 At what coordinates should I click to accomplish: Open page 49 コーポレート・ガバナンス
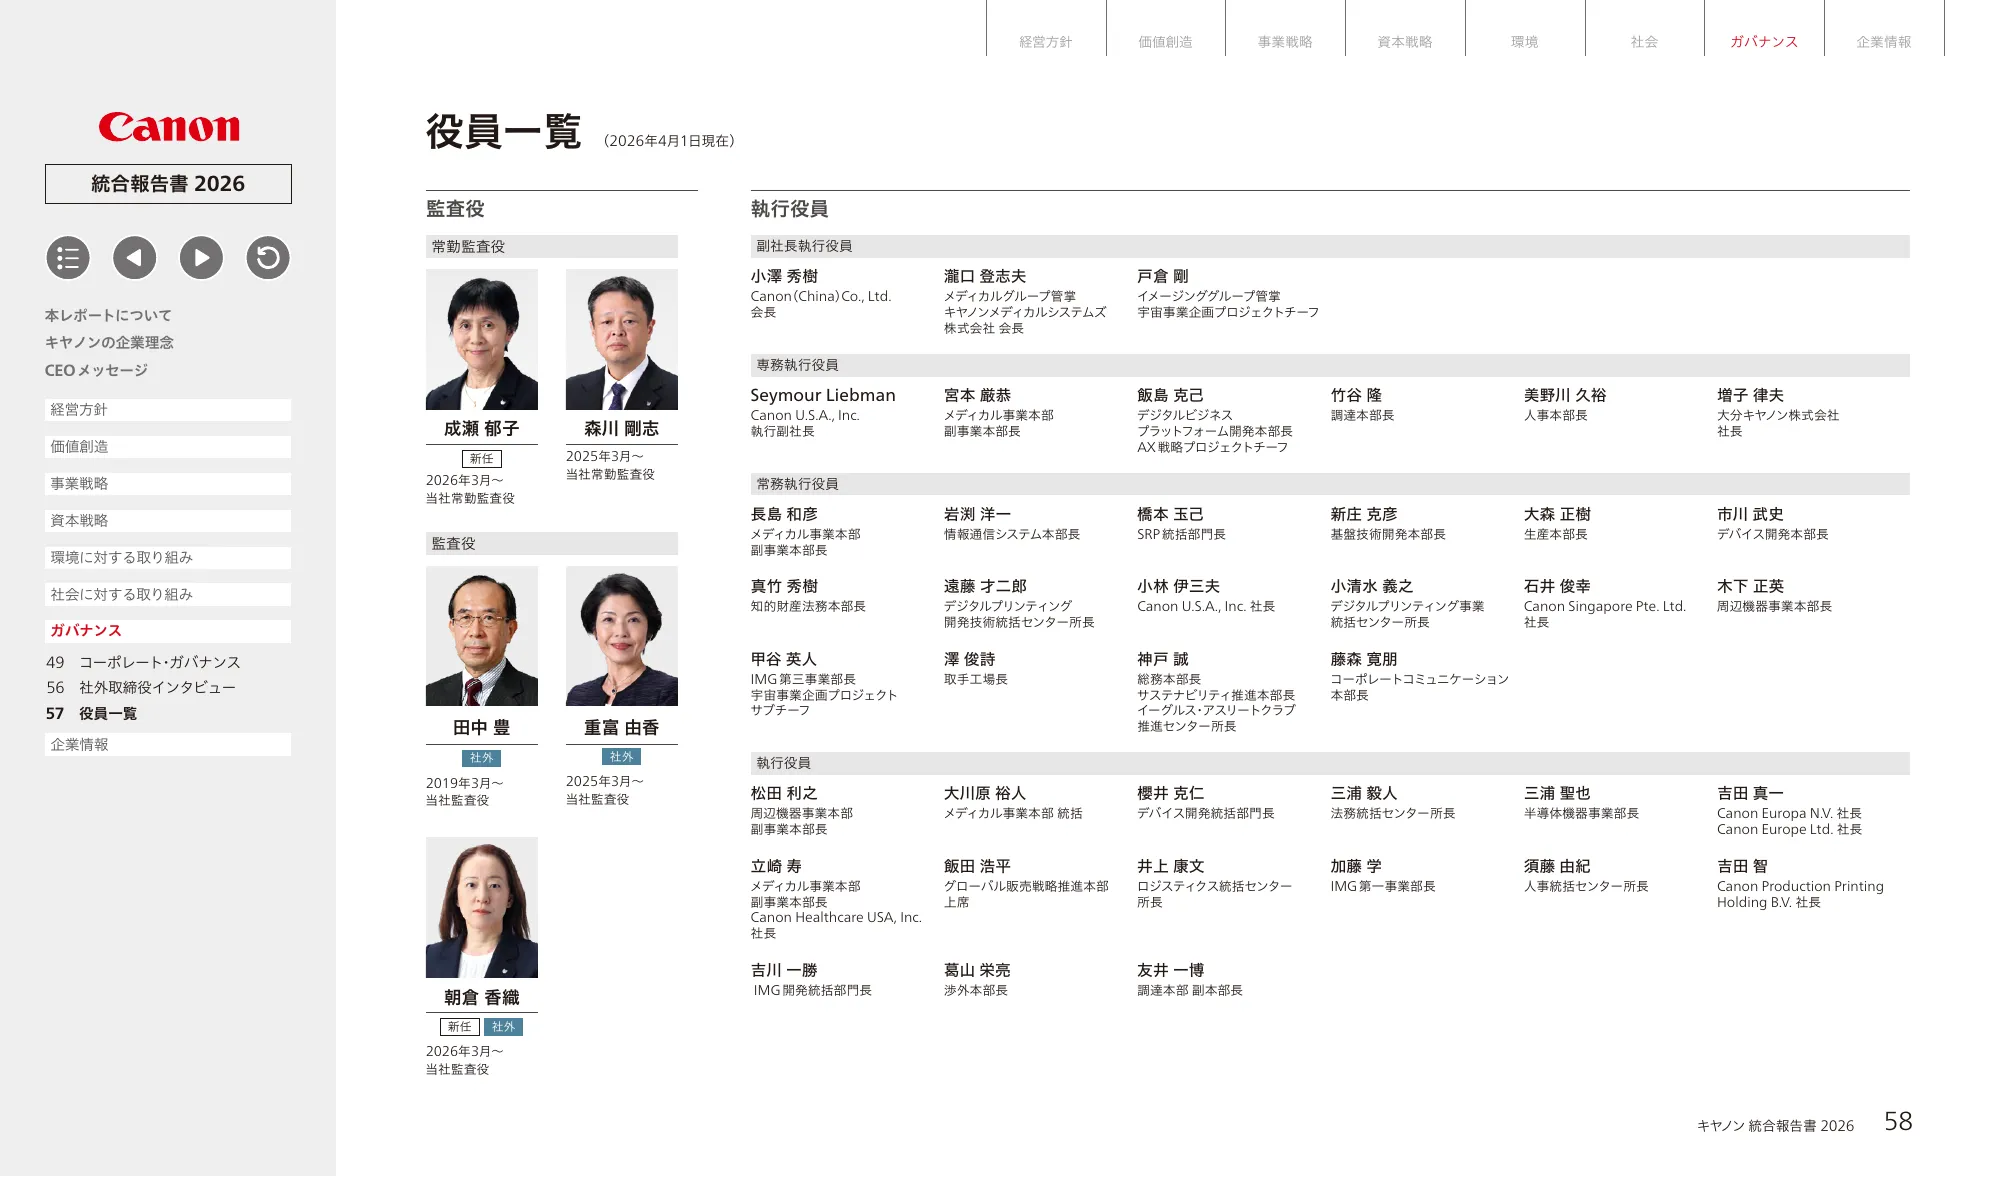[143, 662]
